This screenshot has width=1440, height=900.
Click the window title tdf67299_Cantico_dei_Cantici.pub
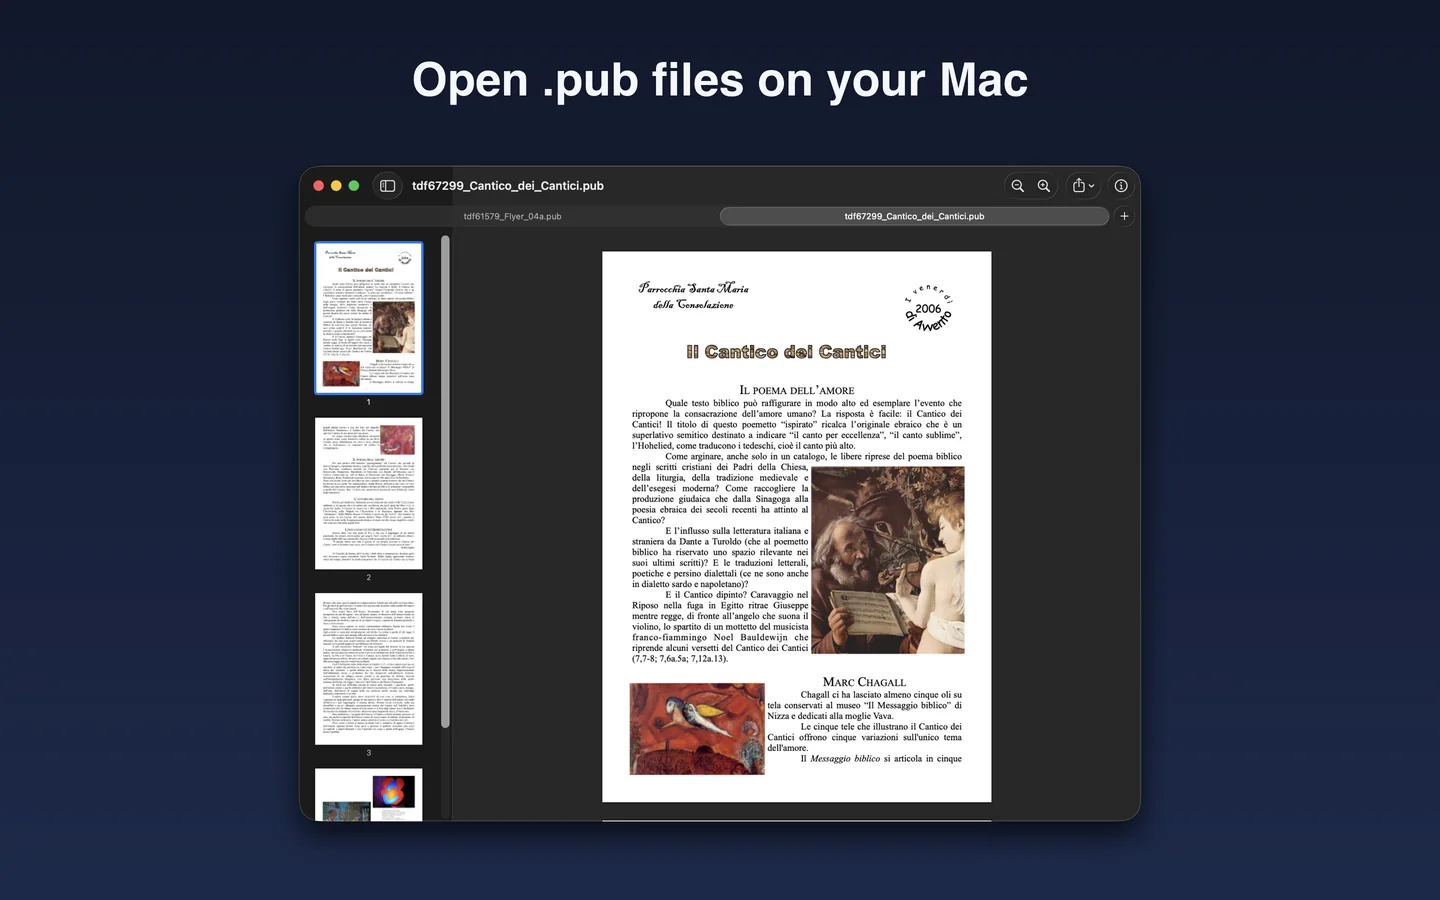coord(508,186)
